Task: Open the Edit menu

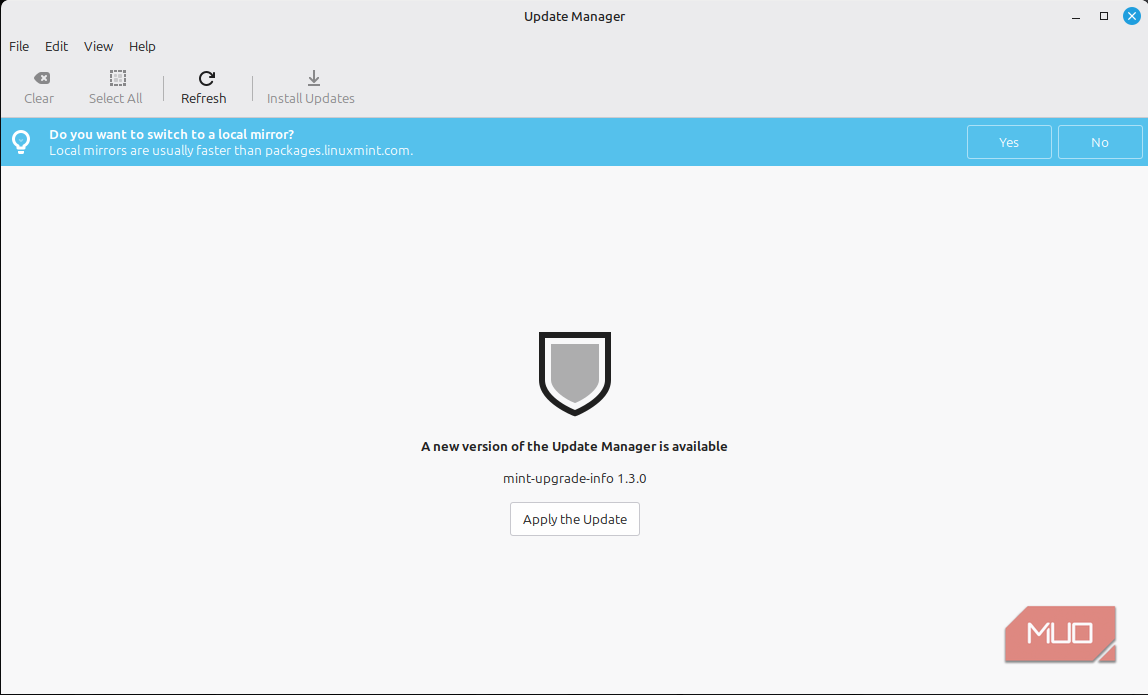Action: [56, 46]
